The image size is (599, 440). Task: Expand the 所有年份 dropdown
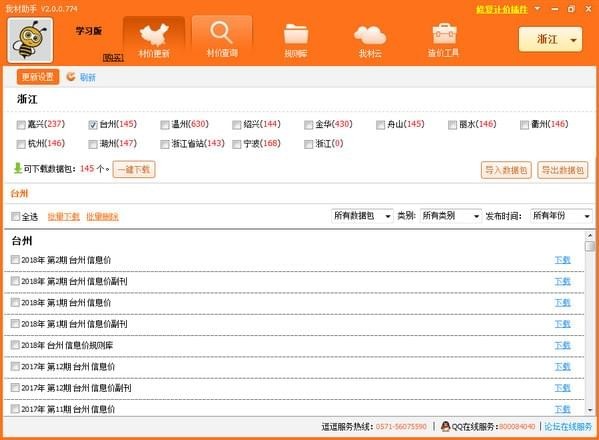click(561, 216)
